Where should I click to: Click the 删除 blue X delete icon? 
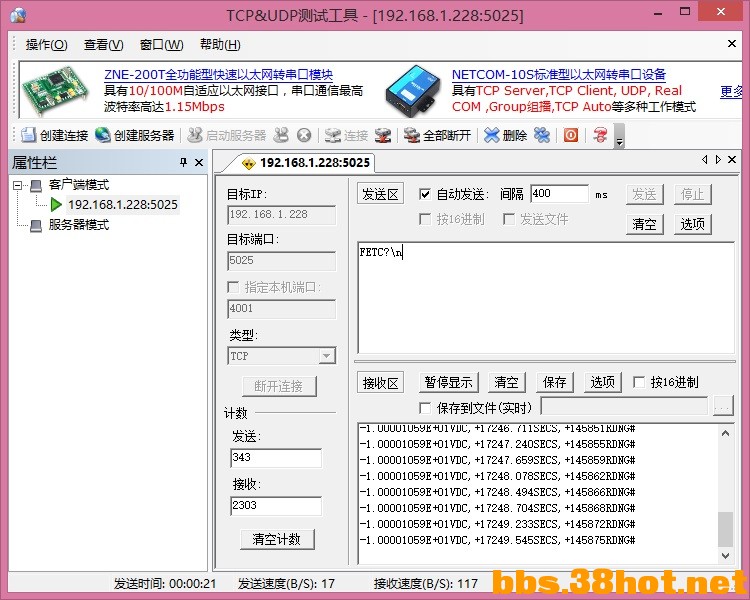[491, 135]
